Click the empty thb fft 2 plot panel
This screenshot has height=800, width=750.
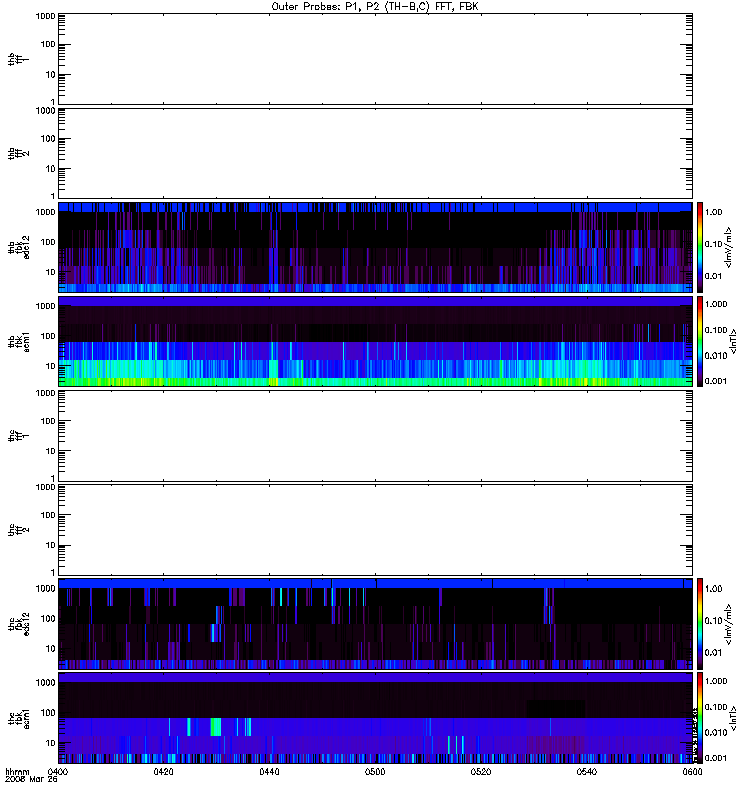[x=375, y=153]
